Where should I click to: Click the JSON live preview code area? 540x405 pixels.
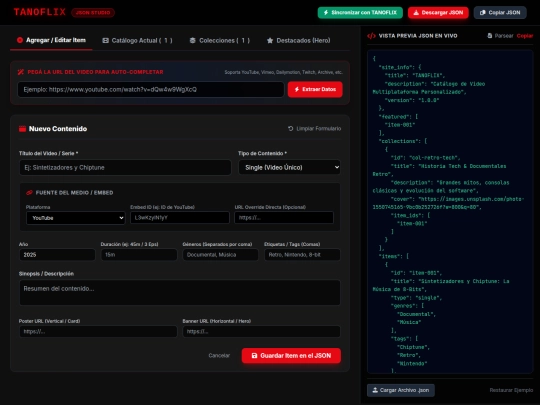pos(450,212)
